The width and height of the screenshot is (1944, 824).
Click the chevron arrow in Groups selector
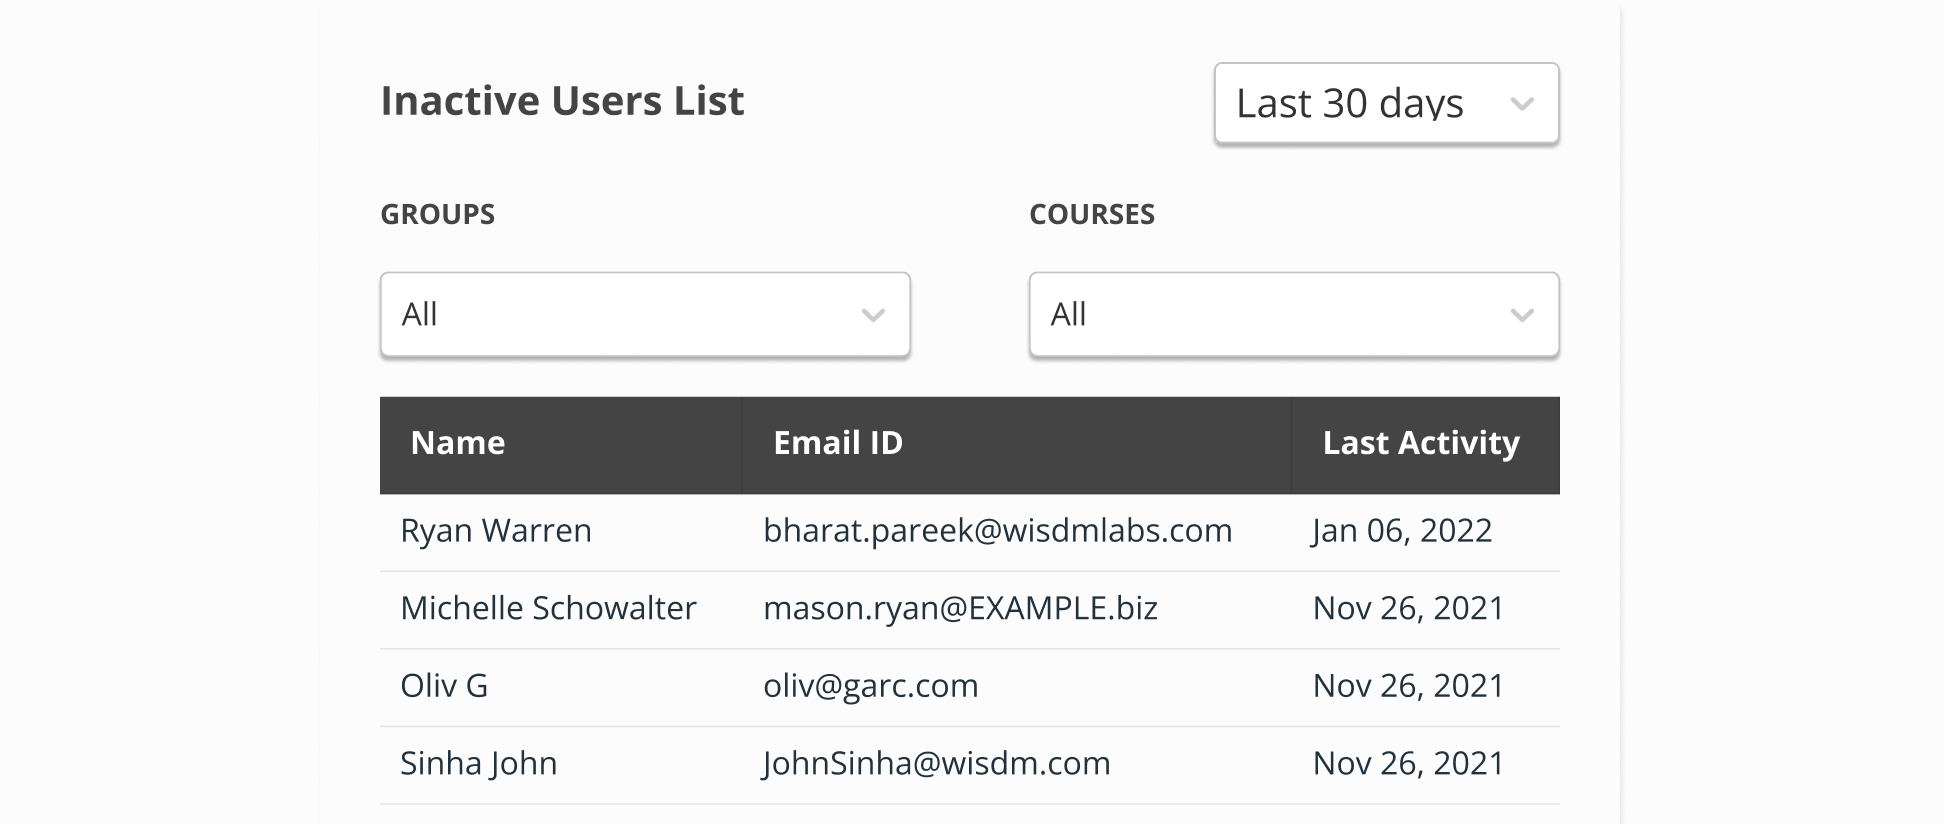point(873,316)
